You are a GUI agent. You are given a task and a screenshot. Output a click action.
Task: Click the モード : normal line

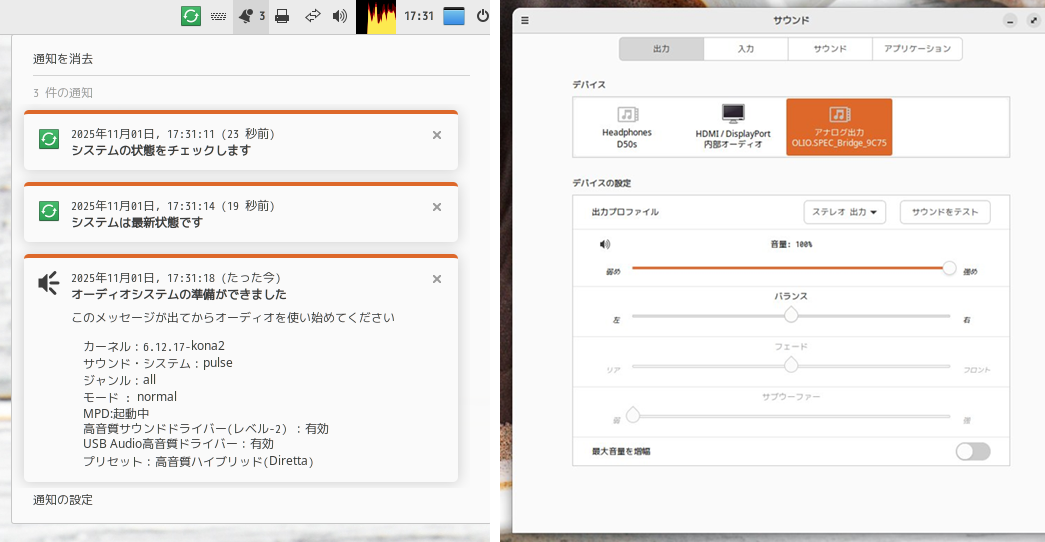pos(130,397)
